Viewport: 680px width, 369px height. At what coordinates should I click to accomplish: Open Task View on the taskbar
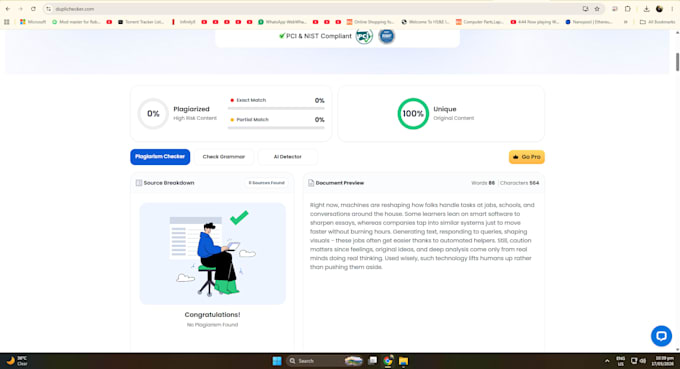(x=373, y=361)
